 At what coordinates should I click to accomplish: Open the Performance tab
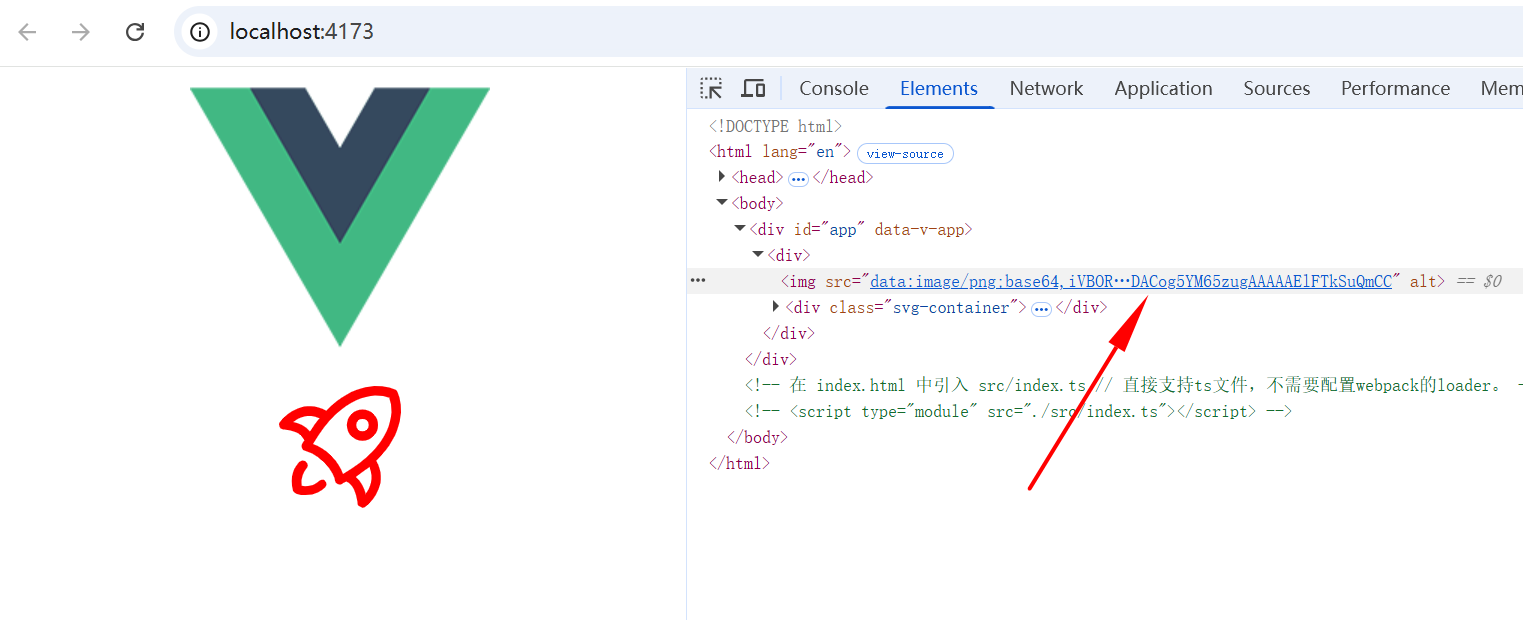(x=1395, y=88)
